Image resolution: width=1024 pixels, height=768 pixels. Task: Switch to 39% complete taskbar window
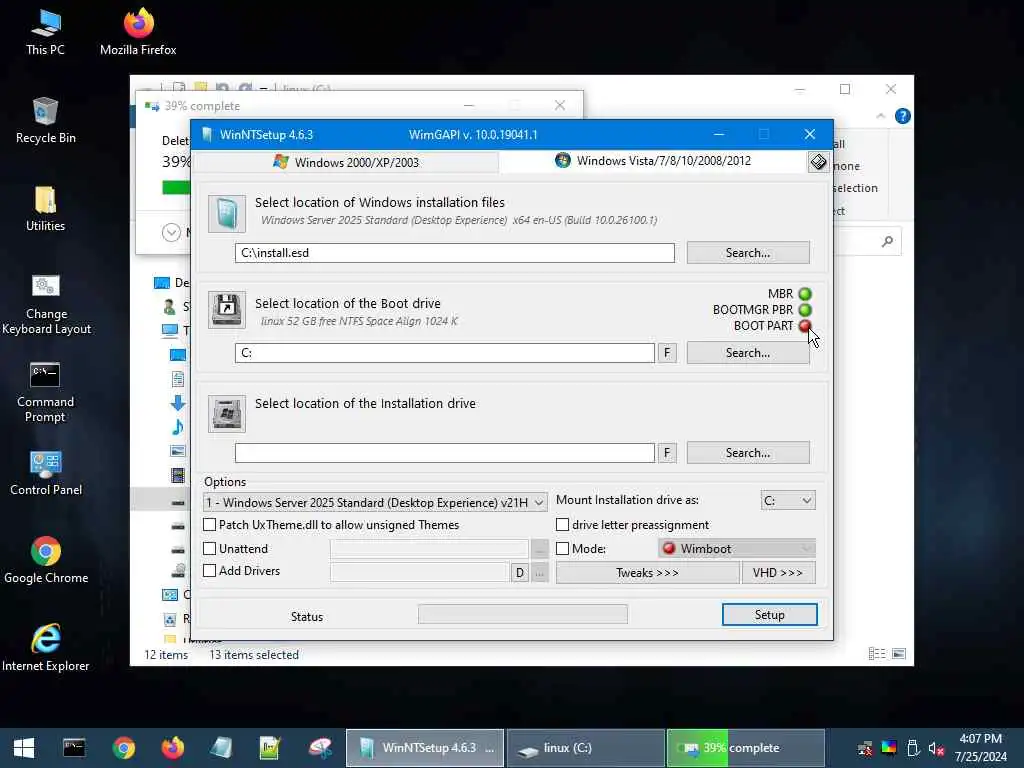pos(746,748)
